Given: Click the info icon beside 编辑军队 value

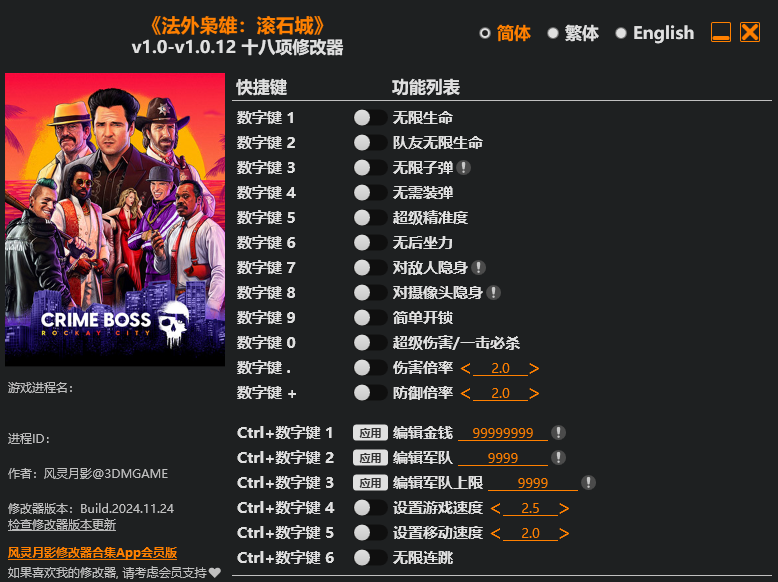Looking at the screenshot, I should coord(558,457).
